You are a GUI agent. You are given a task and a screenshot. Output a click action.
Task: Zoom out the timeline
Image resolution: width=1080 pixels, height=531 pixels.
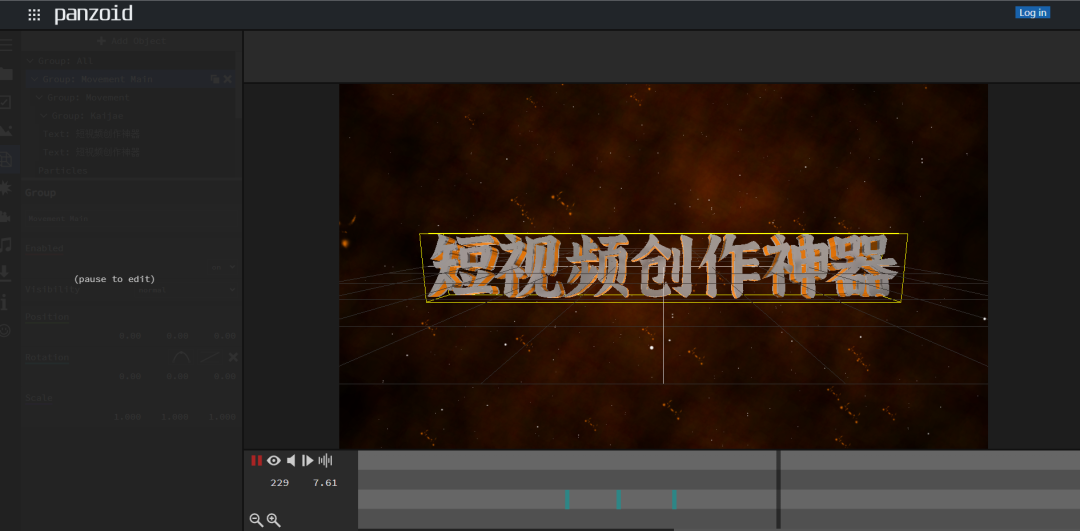click(256, 520)
